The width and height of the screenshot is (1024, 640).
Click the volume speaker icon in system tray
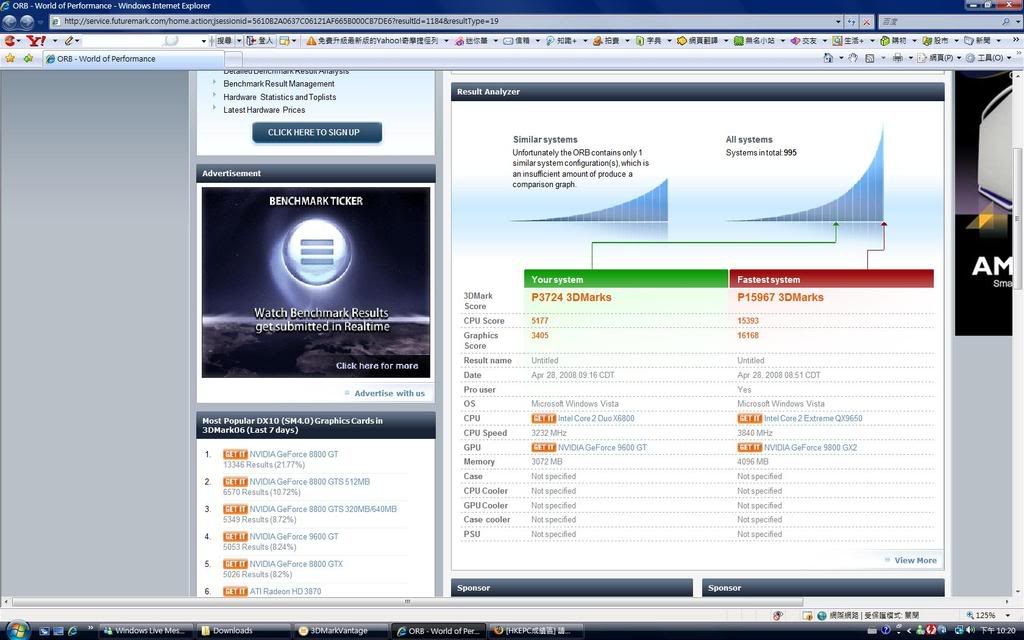click(x=969, y=630)
